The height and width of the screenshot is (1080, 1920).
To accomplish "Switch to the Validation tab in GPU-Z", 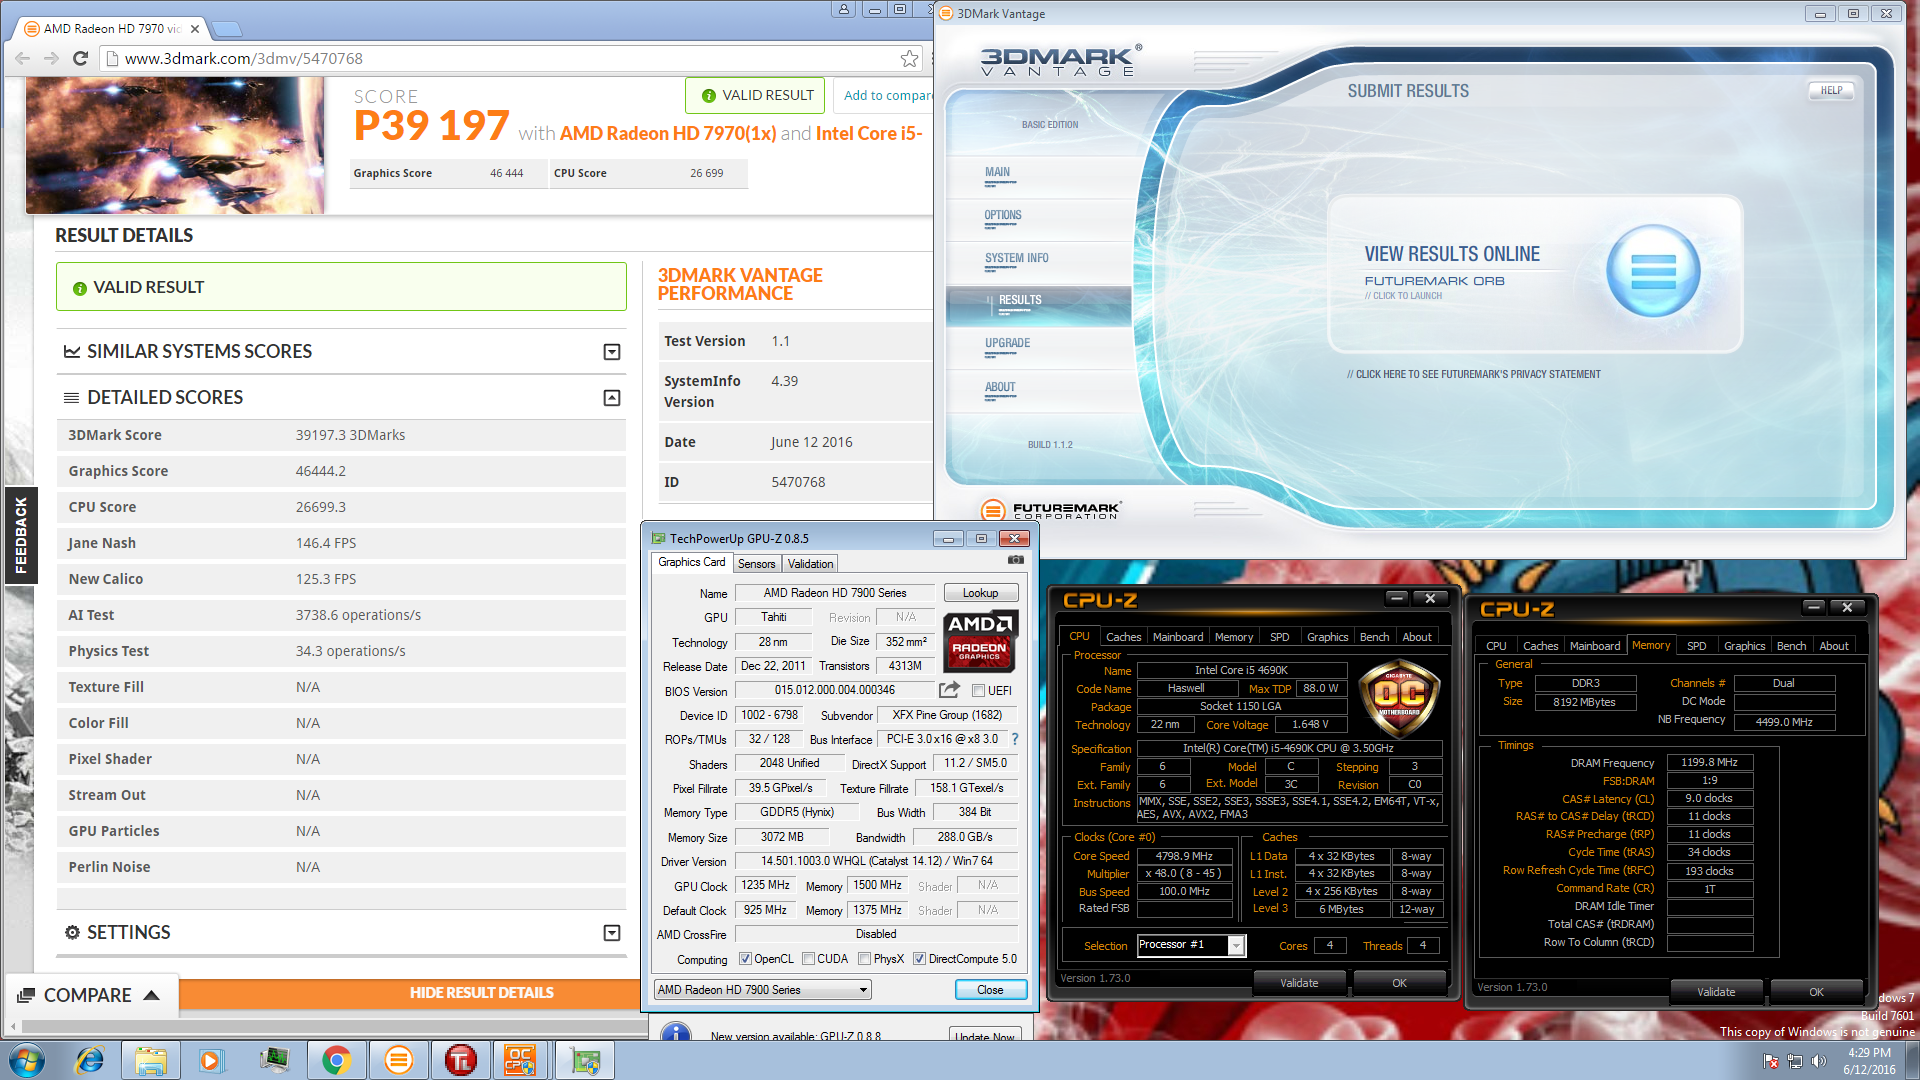I will [810, 564].
